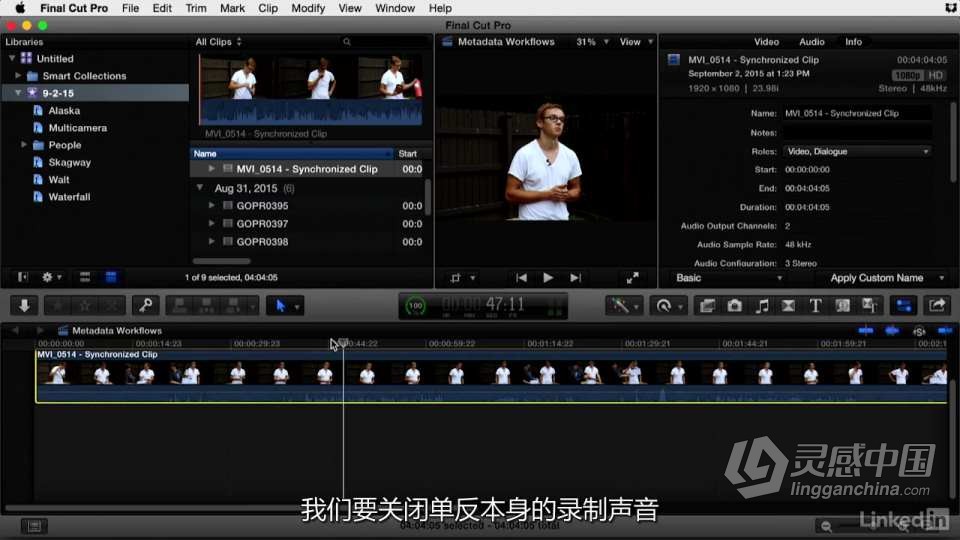
Task: Show the Photos browser camera icon
Action: pos(735,306)
